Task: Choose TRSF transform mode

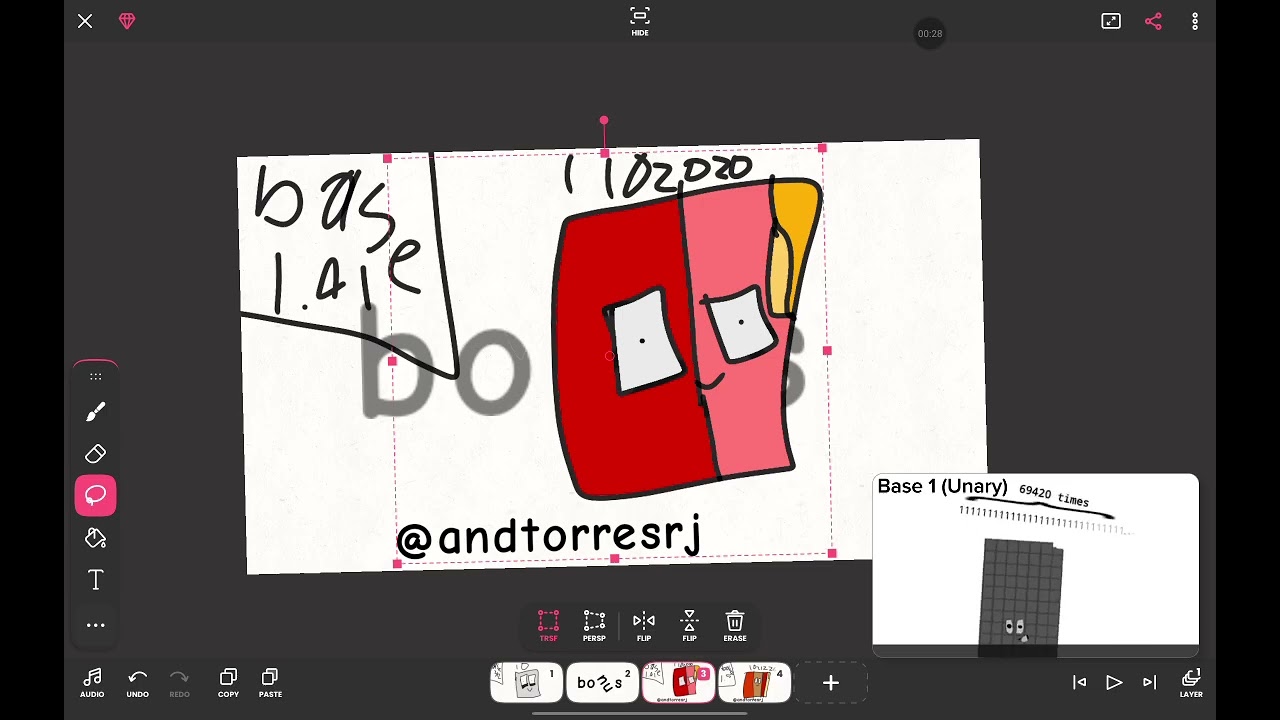Action: pos(548,627)
